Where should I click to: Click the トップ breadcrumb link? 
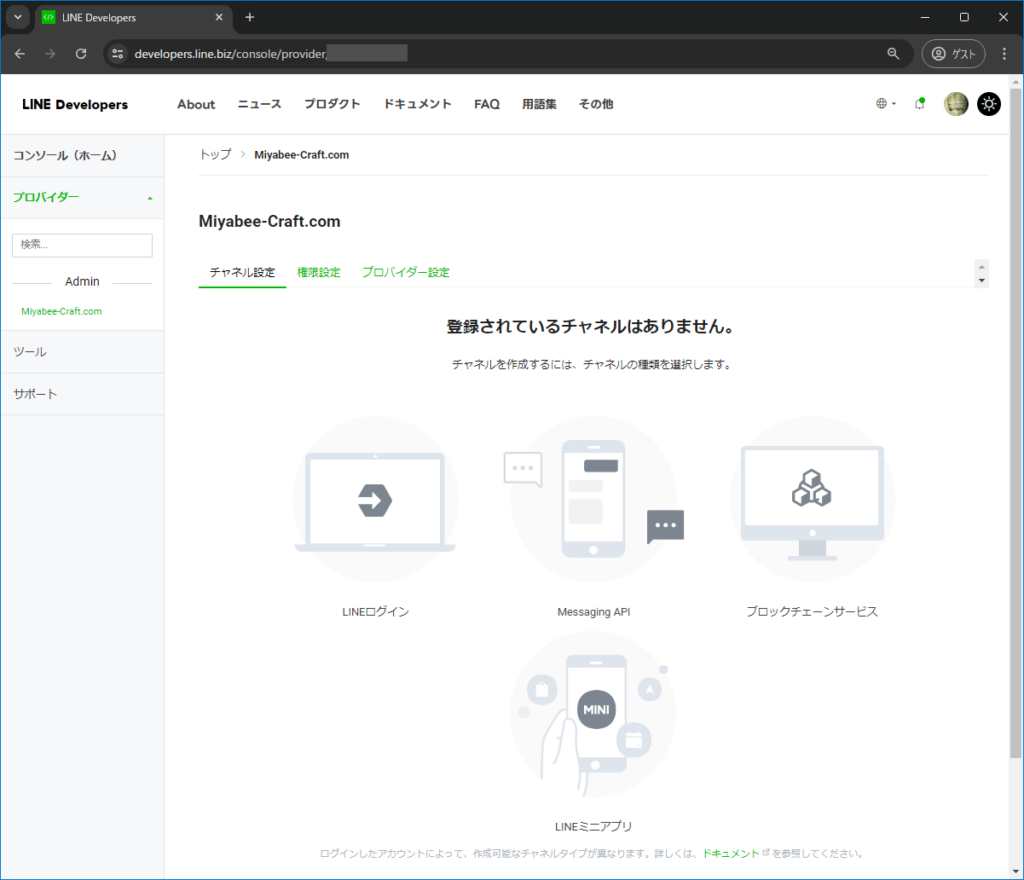pyautogui.click(x=215, y=155)
